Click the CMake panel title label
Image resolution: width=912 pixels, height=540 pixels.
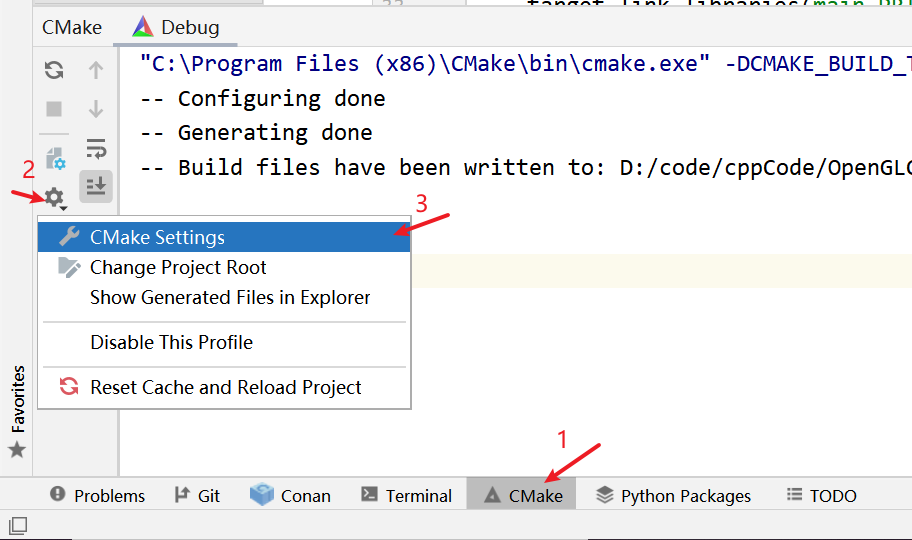pos(72,27)
